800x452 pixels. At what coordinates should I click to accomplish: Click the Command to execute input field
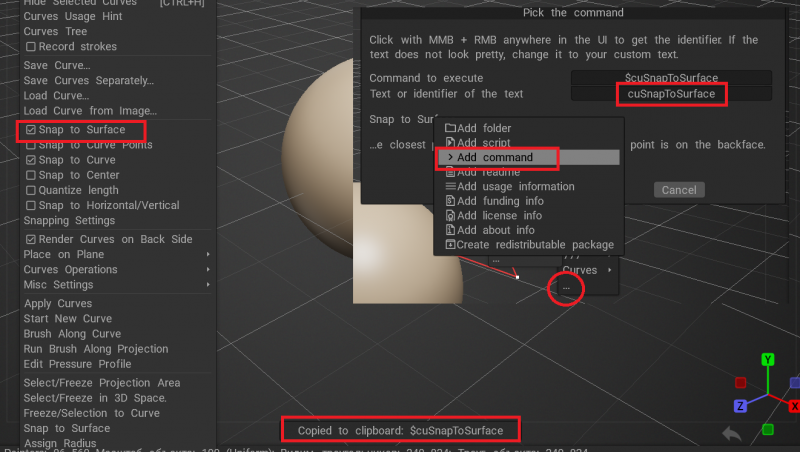point(671,78)
